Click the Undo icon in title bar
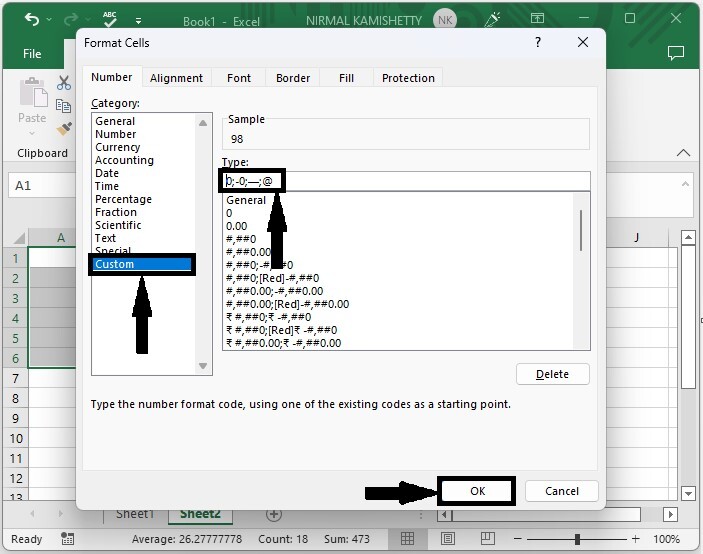The width and height of the screenshot is (703, 554). 32,19
